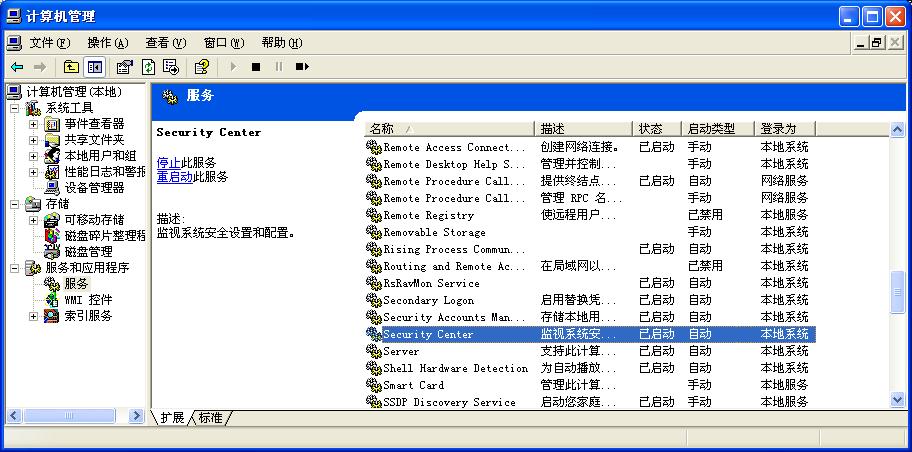
Task: Click the 重启动 service link
Action: 174,177
